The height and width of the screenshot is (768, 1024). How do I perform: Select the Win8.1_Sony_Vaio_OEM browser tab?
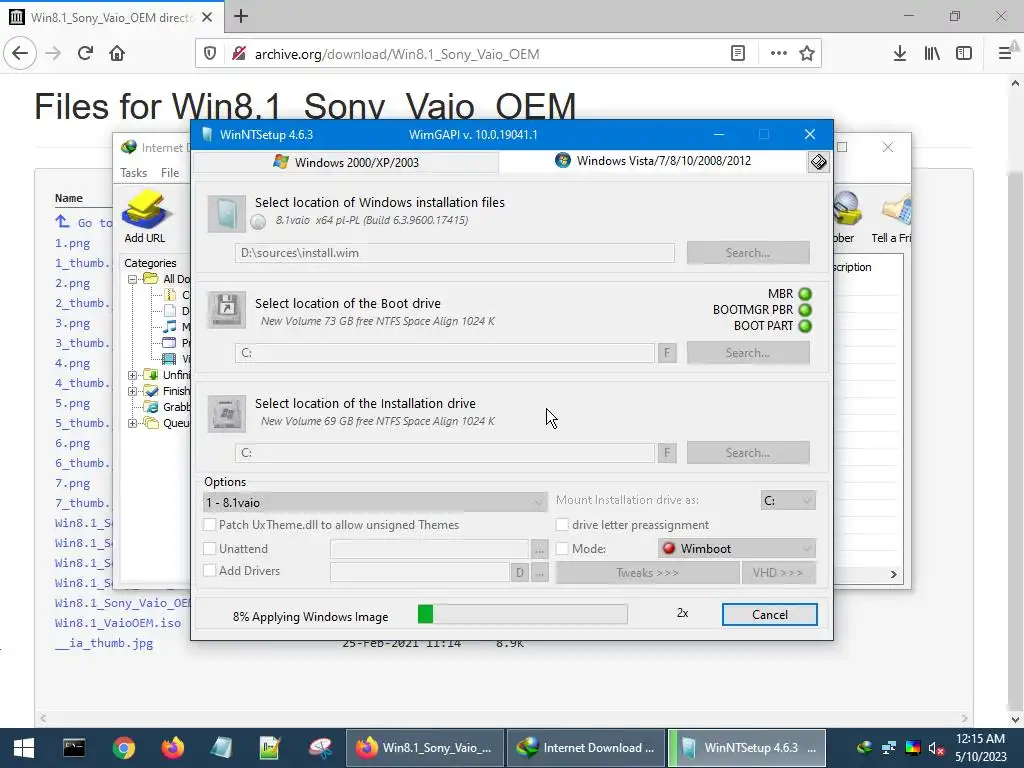pyautogui.click(x=111, y=17)
